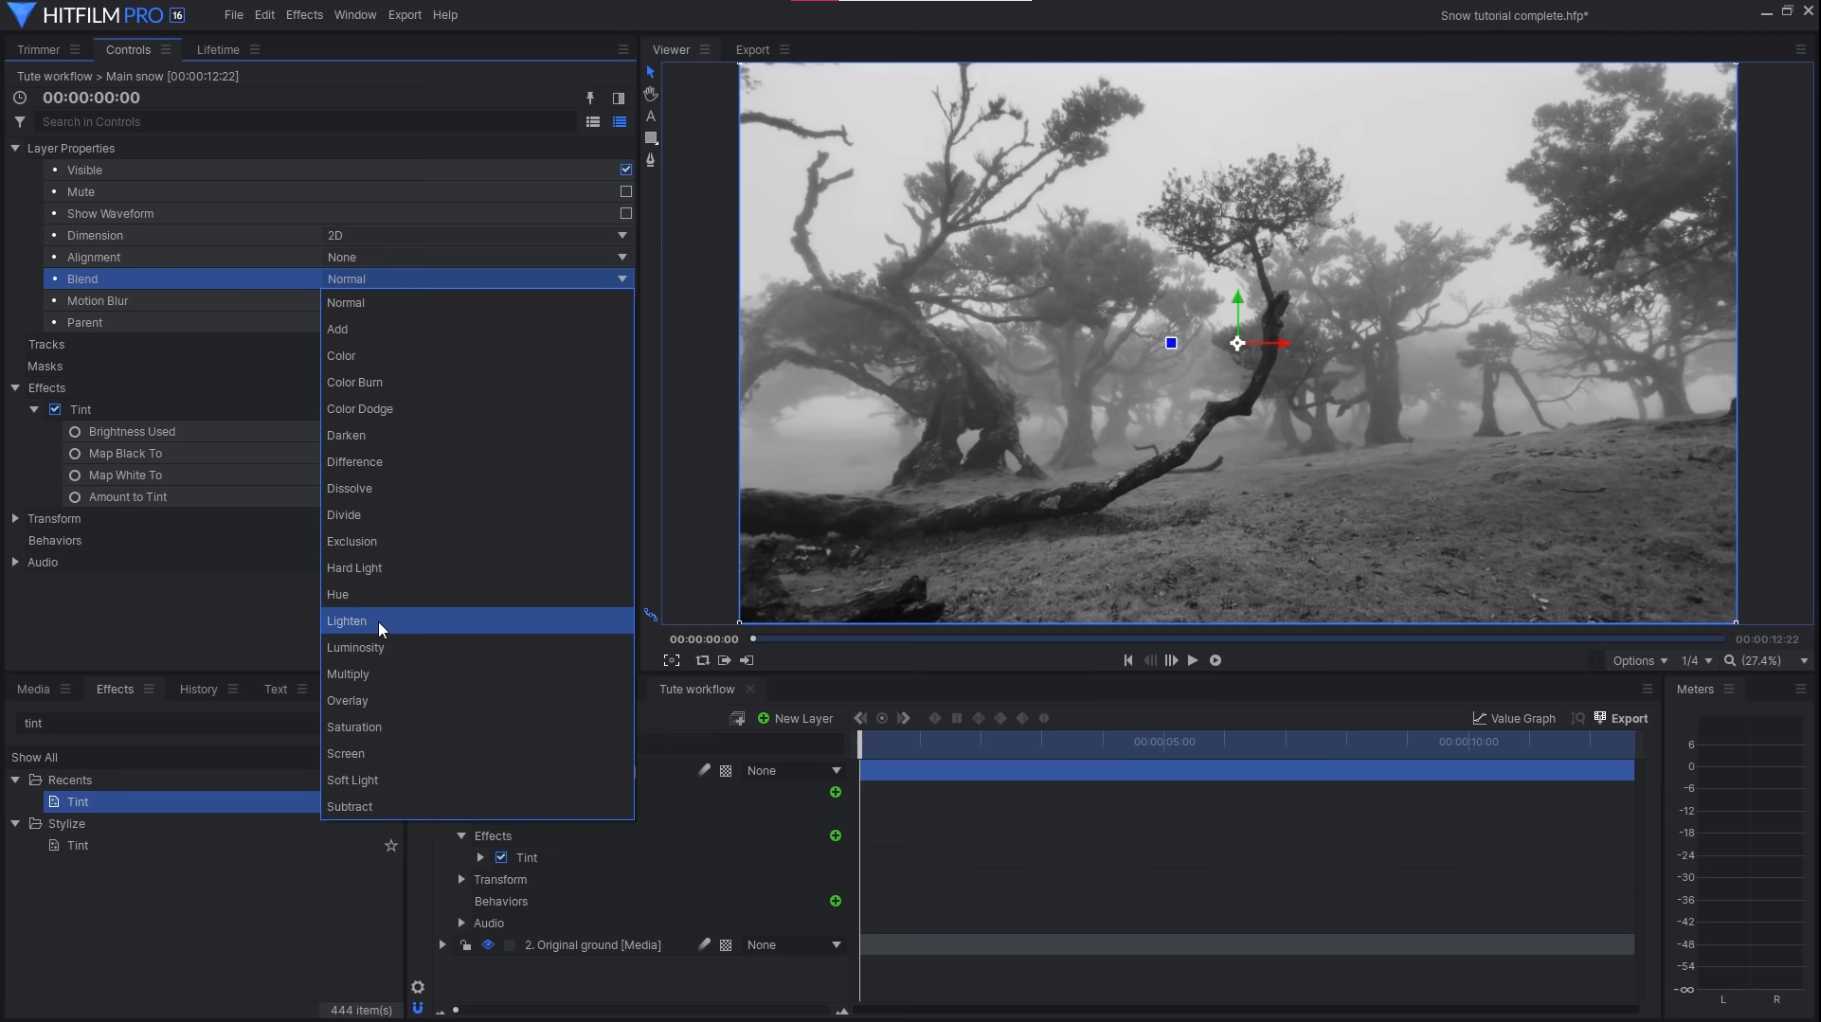This screenshot has height=1022, width=1821.
Task: Lock the Original ground layer
Action: coord(465,945)
